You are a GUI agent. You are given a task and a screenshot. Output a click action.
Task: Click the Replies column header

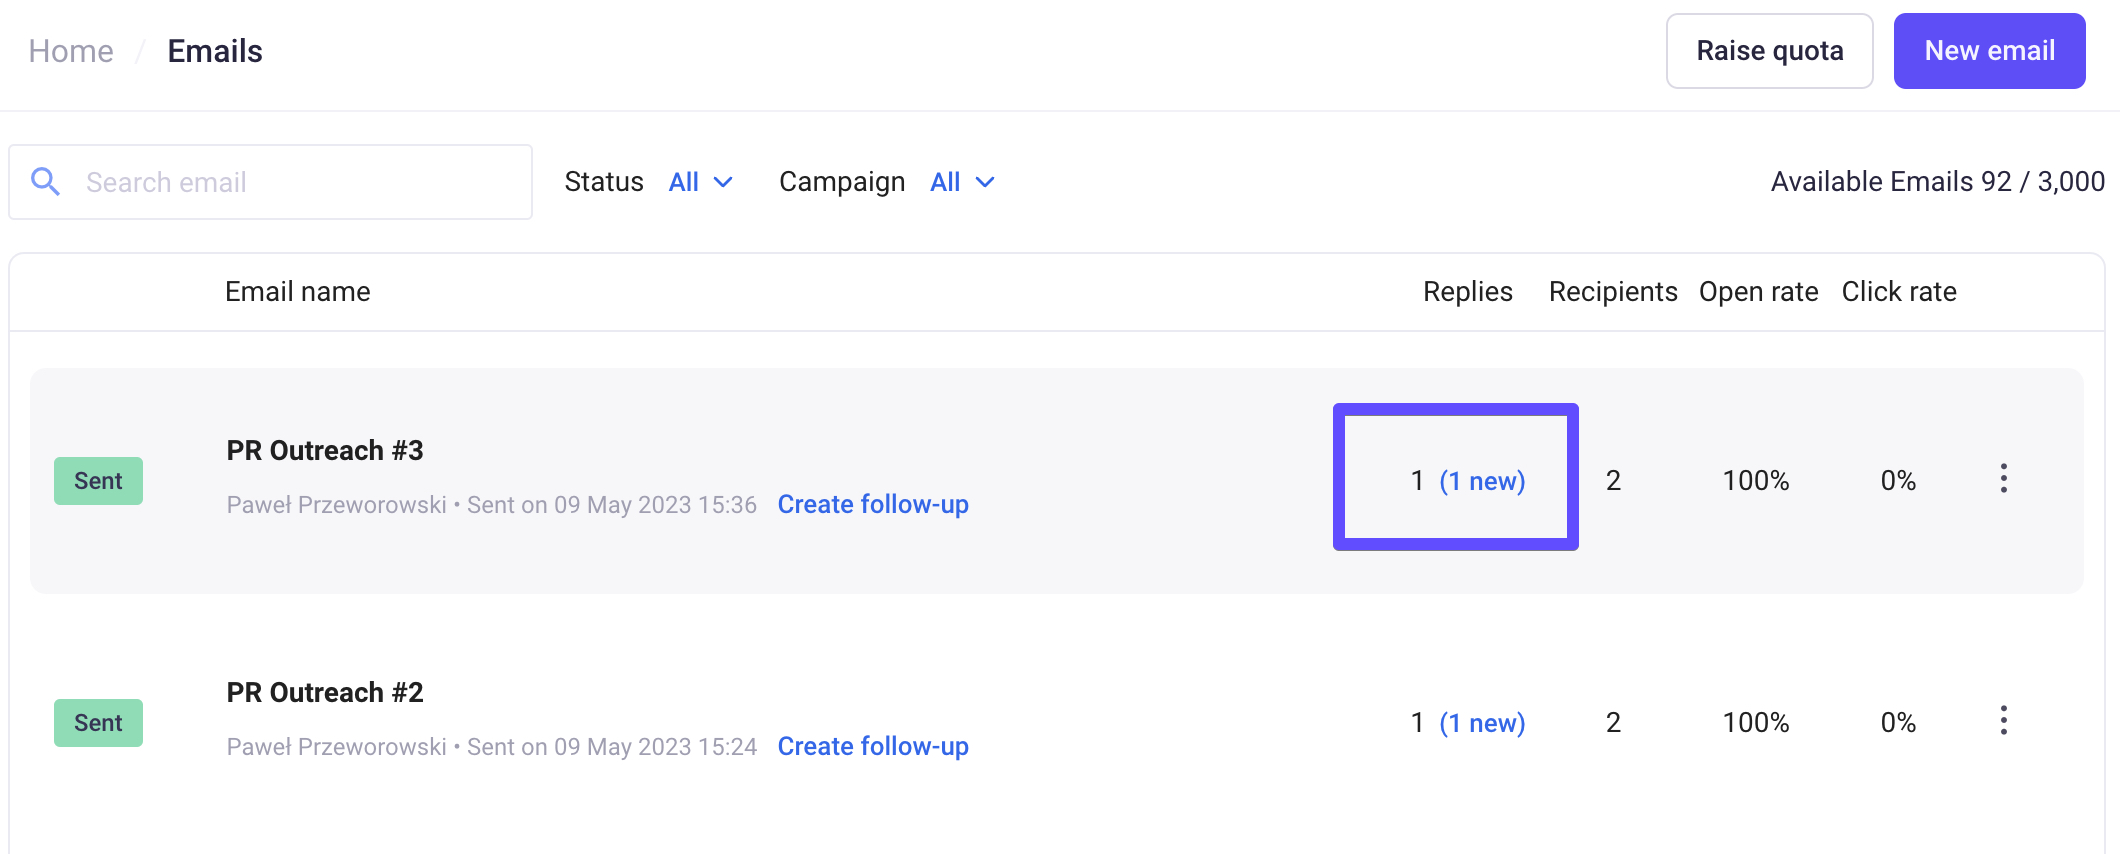[x=1467, y=292]
